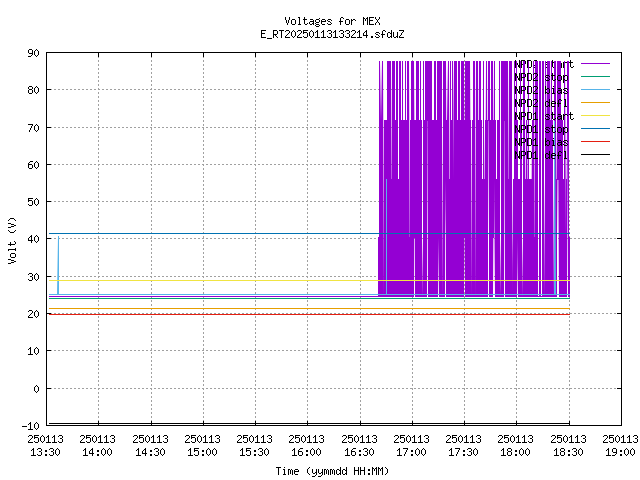Click the 17:30 x-axis tick label

click(464, 446)
